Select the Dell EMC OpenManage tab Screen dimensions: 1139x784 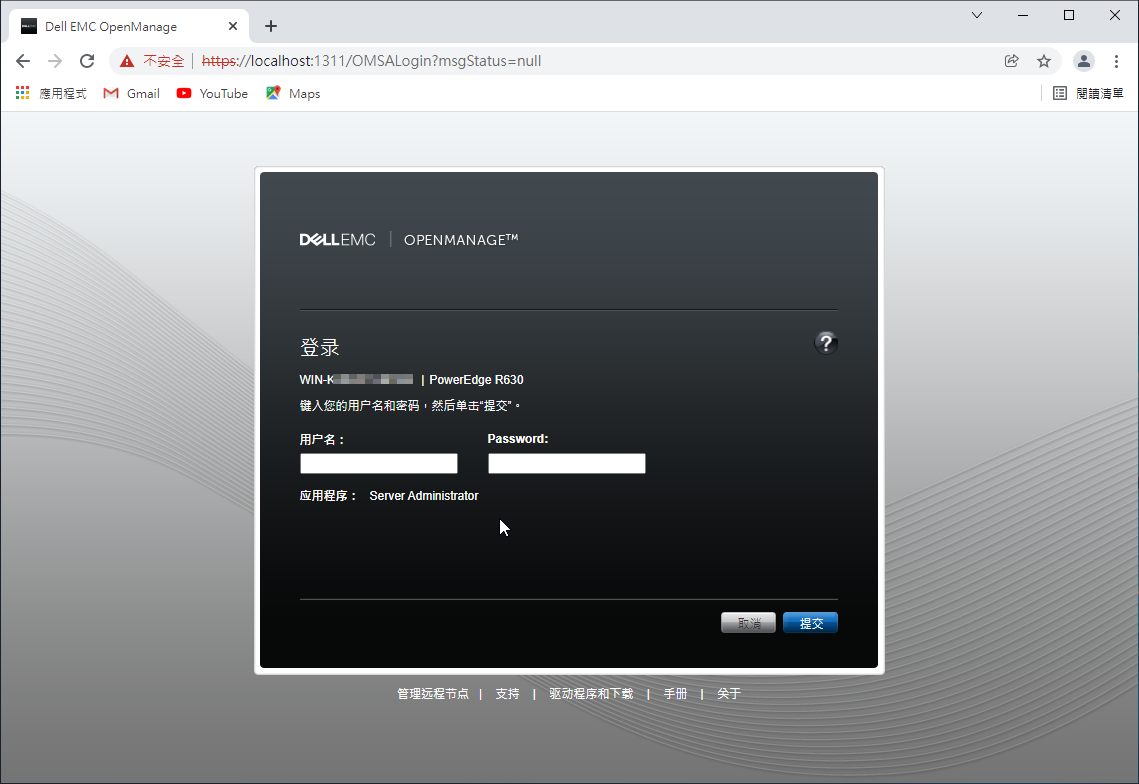point(129,26)
